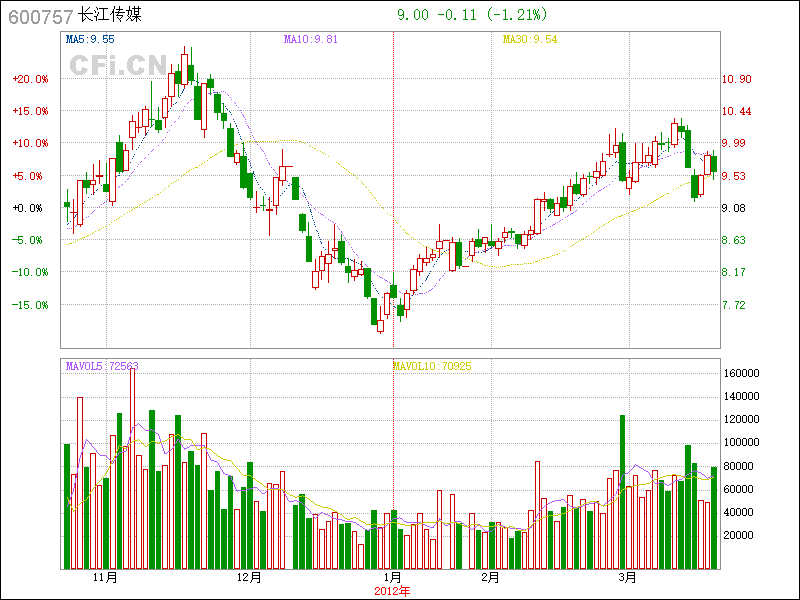Click the 1月 time axis label
The image size is (800, 600).
pyautogui.click(x=393, y=578)
